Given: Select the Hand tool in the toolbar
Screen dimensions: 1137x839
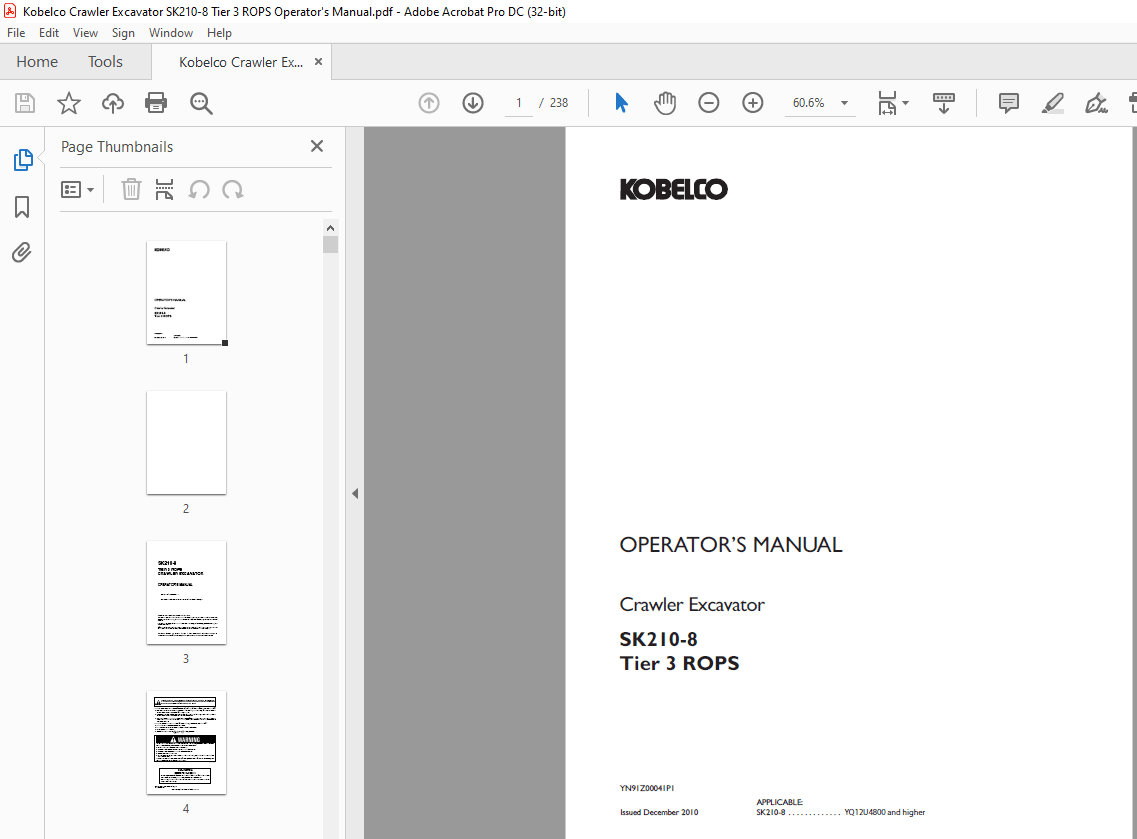Looking at the screenshot, I should pyautogui.click(x=665, y=103).
